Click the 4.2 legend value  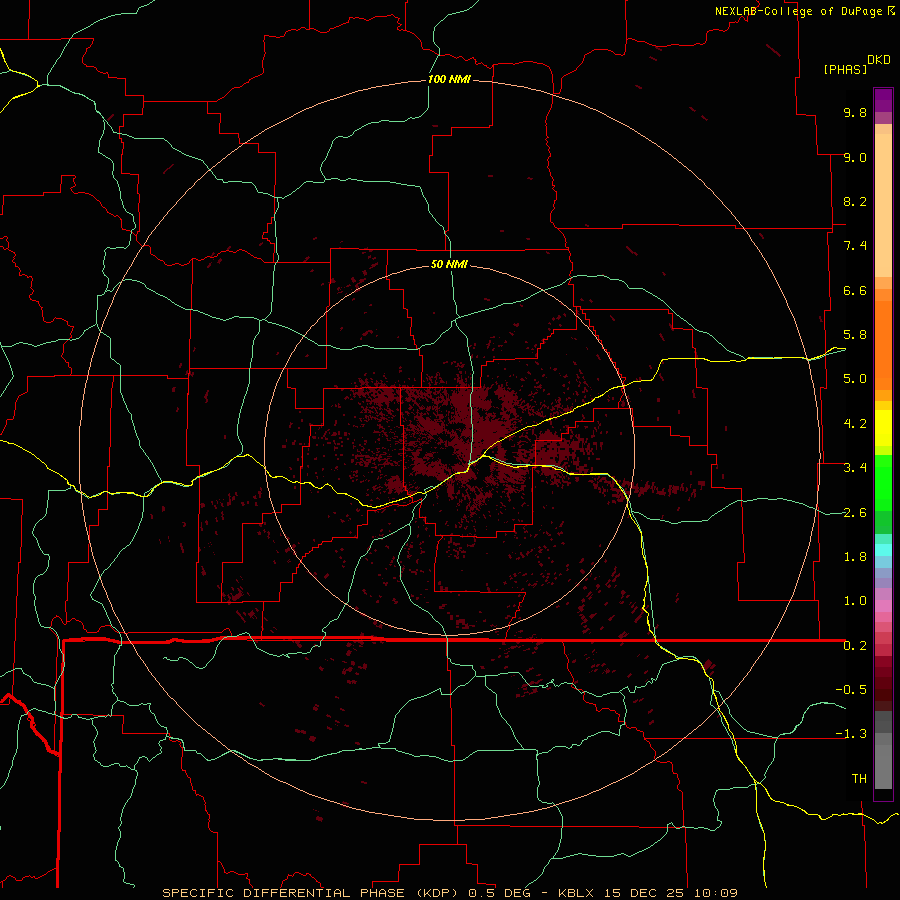coord(855,424)
